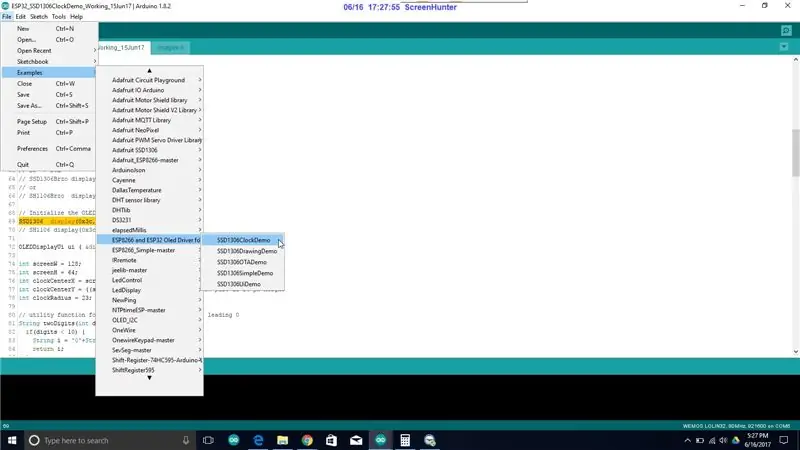Open the Calculator app in the taskbar

tap(405, 440)
